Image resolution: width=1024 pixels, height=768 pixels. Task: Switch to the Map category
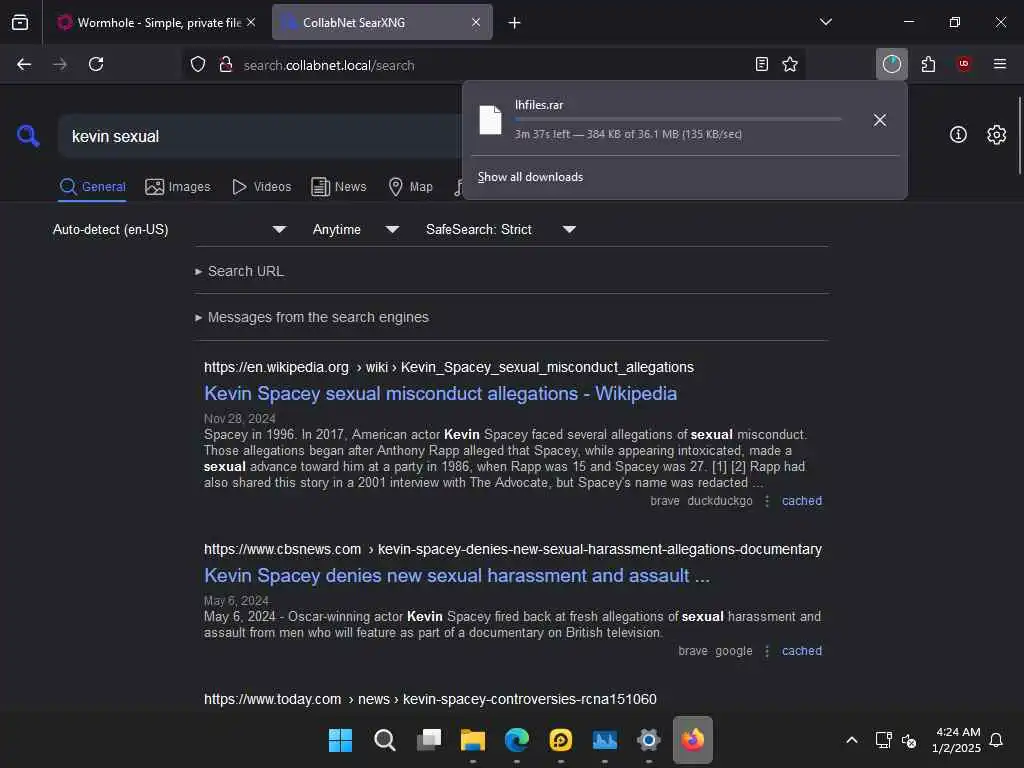(411, 187)
